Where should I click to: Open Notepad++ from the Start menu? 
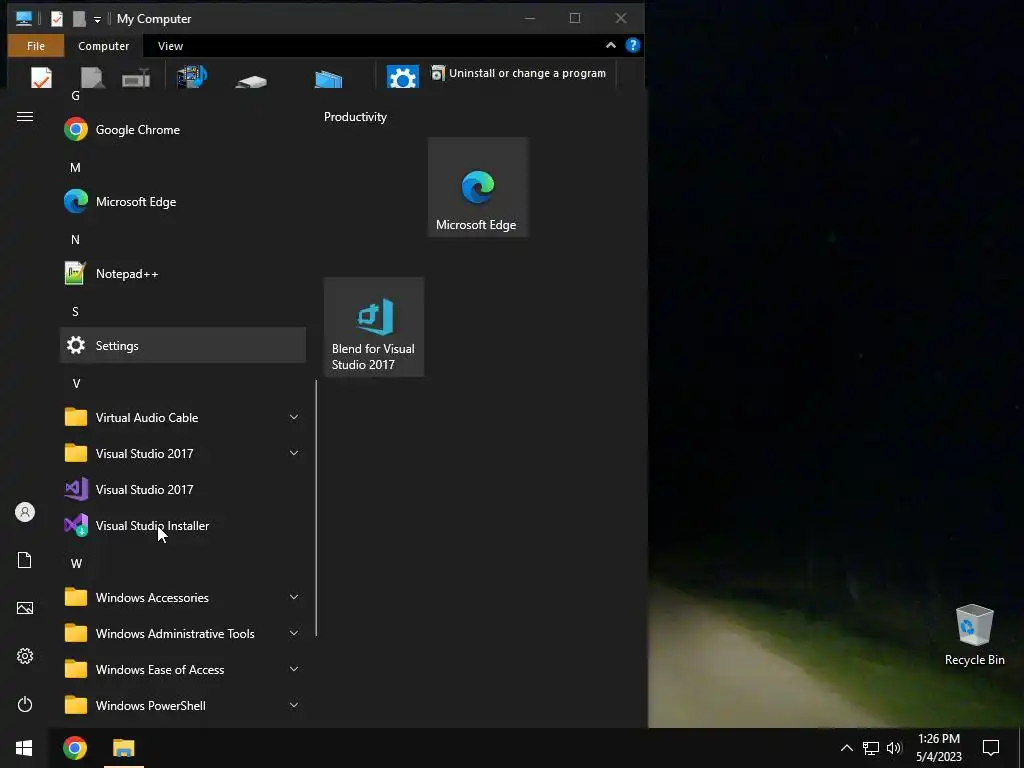[x=183, y=274]
